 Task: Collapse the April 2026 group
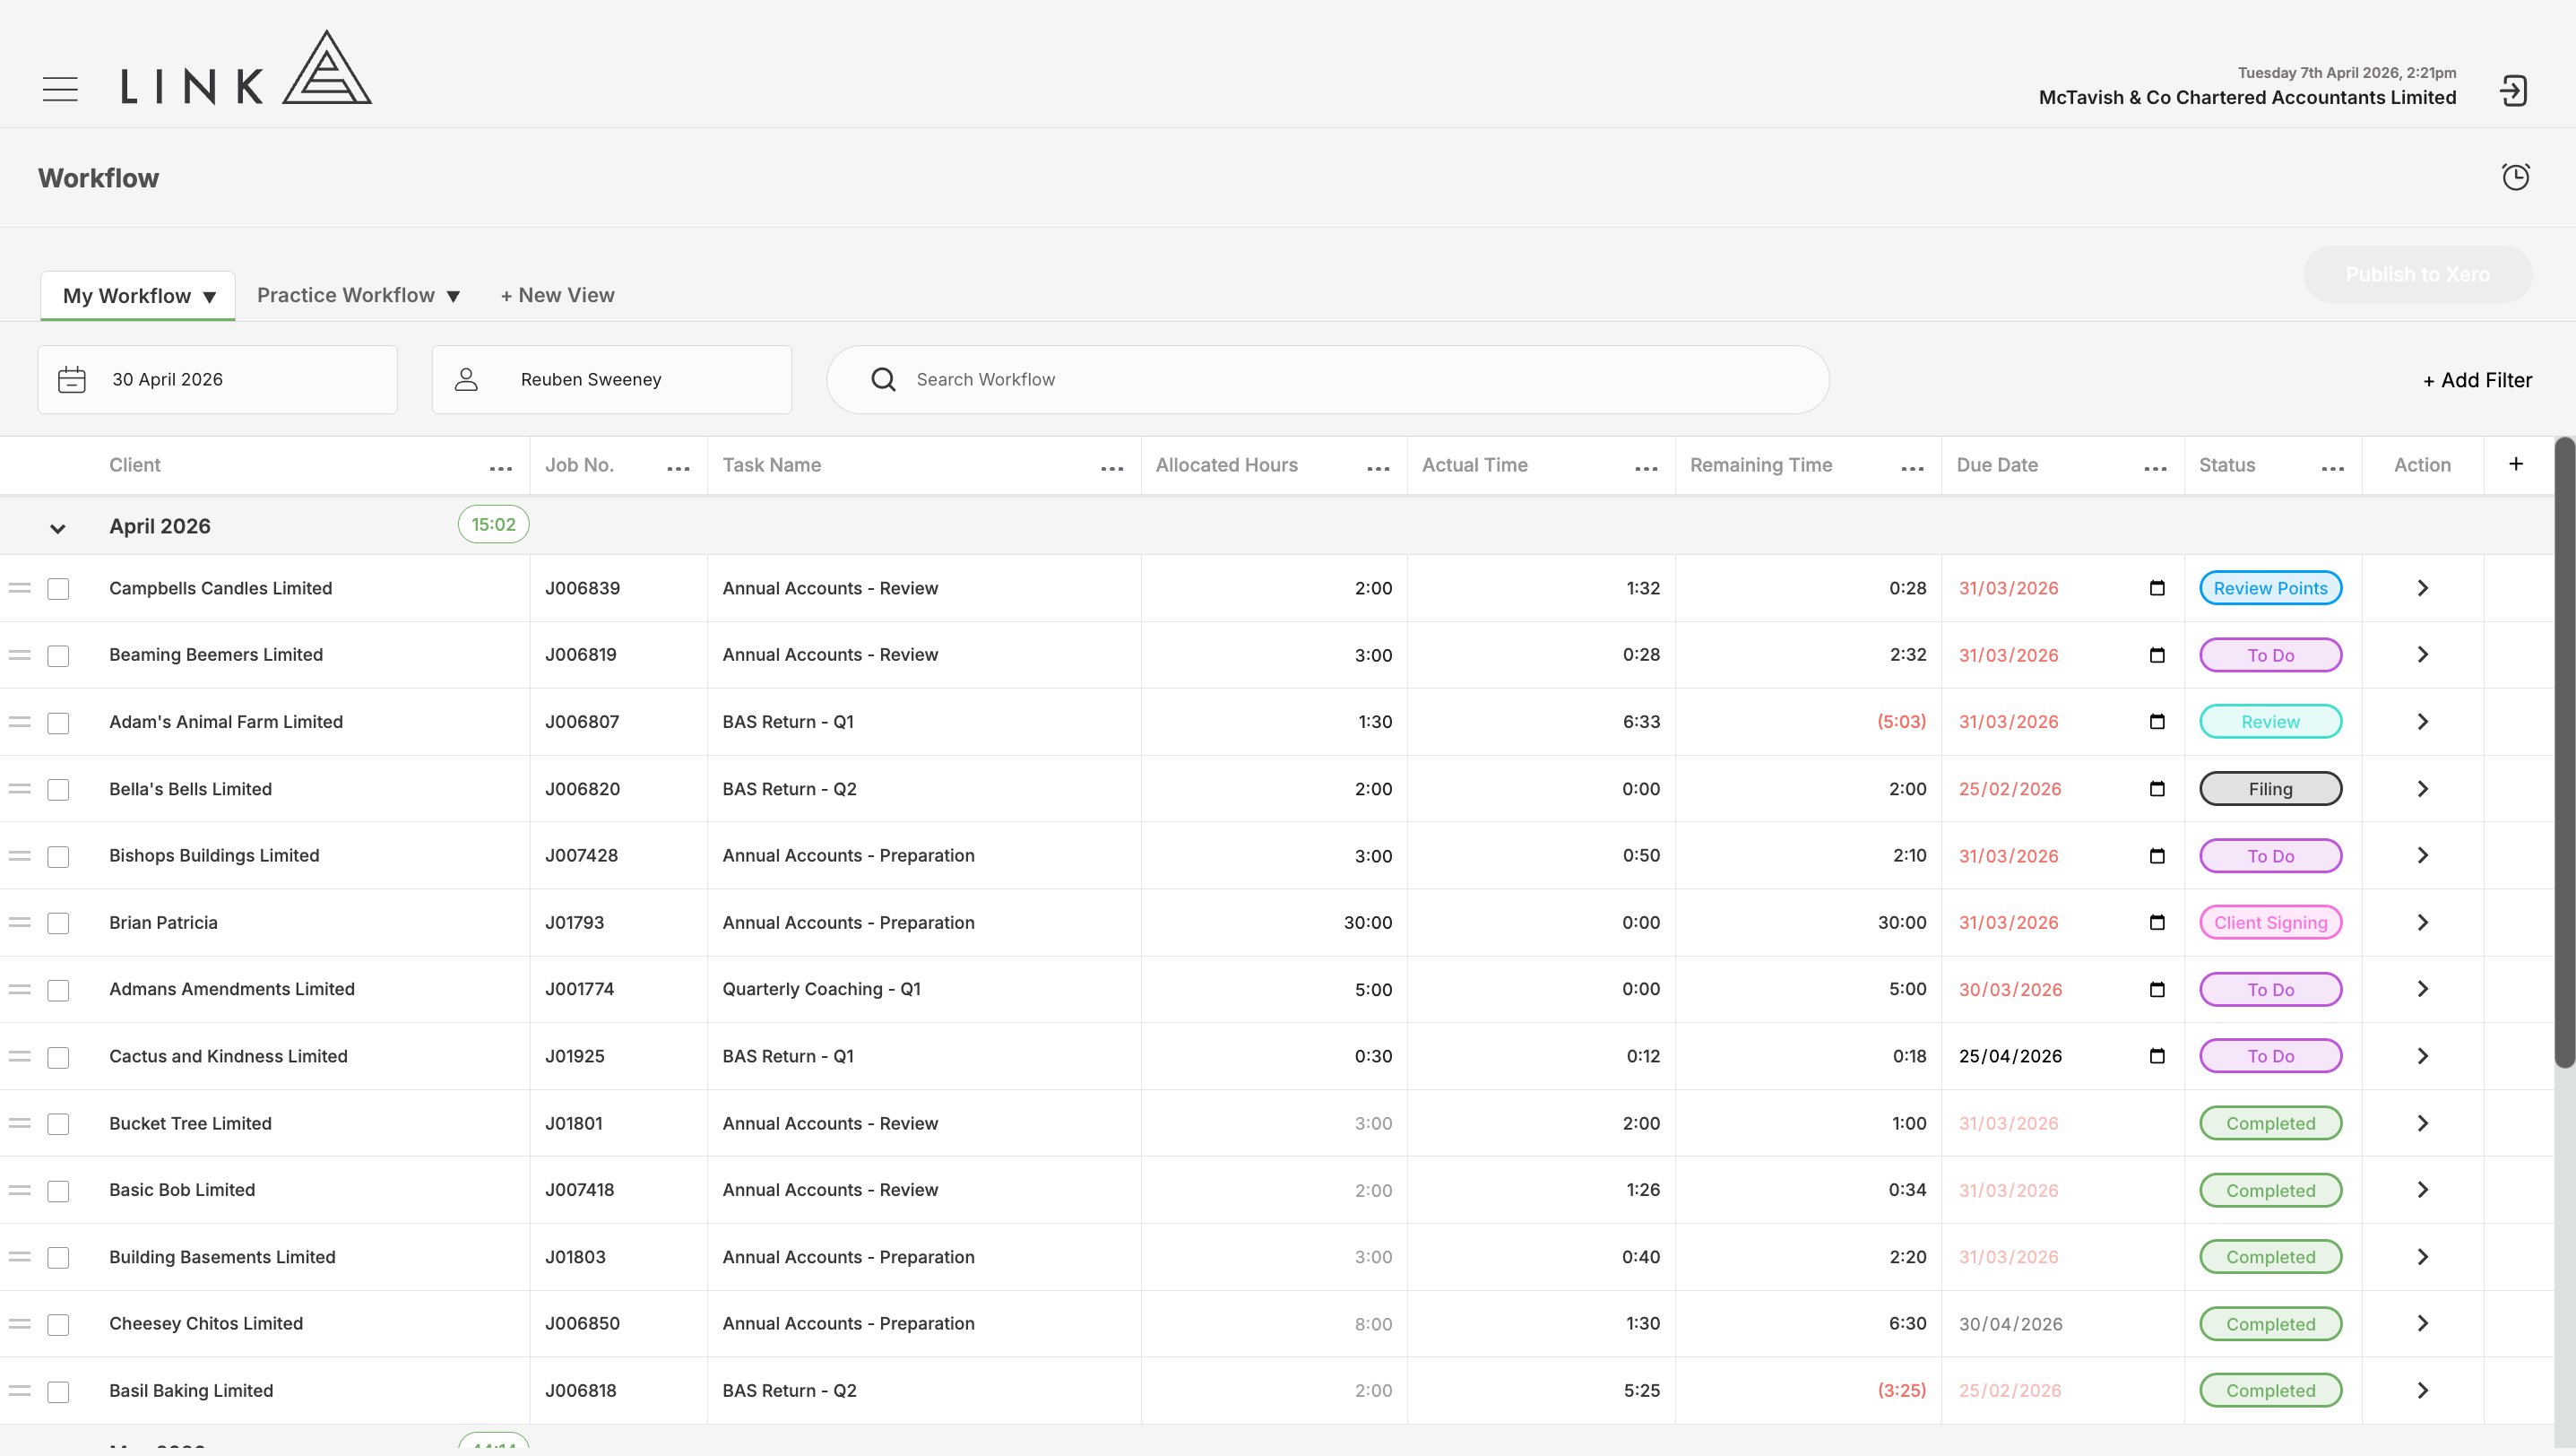tap(58, 528)
